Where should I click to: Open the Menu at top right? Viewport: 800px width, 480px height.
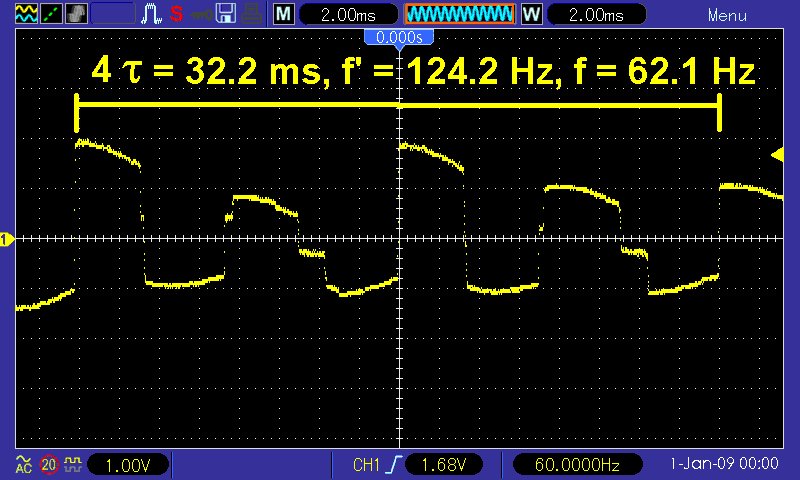coord(727,15)
